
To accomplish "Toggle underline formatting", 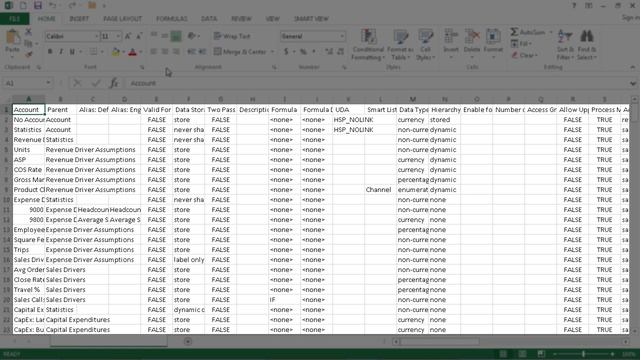I will pos(72,52).
